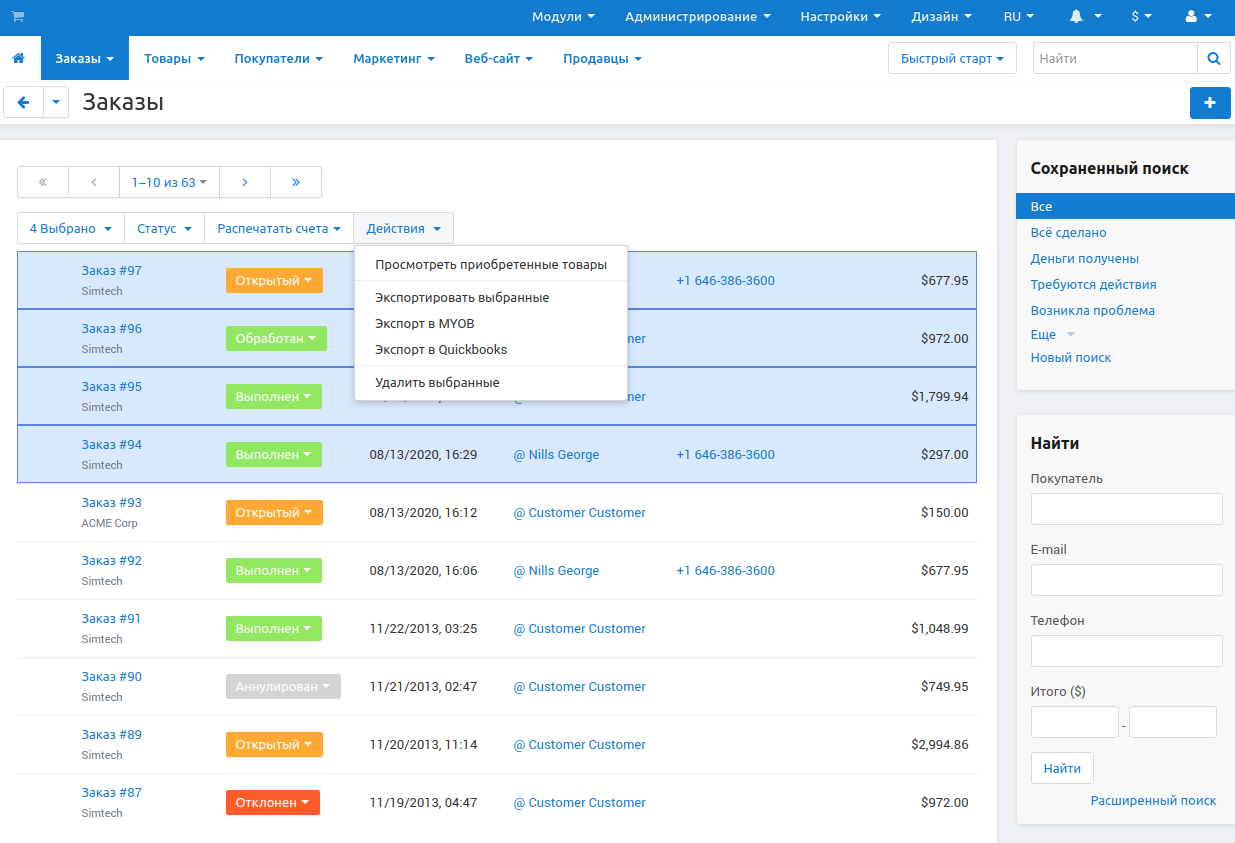Choose Экспорт в Quickbooks from the menu

(441, 350)
